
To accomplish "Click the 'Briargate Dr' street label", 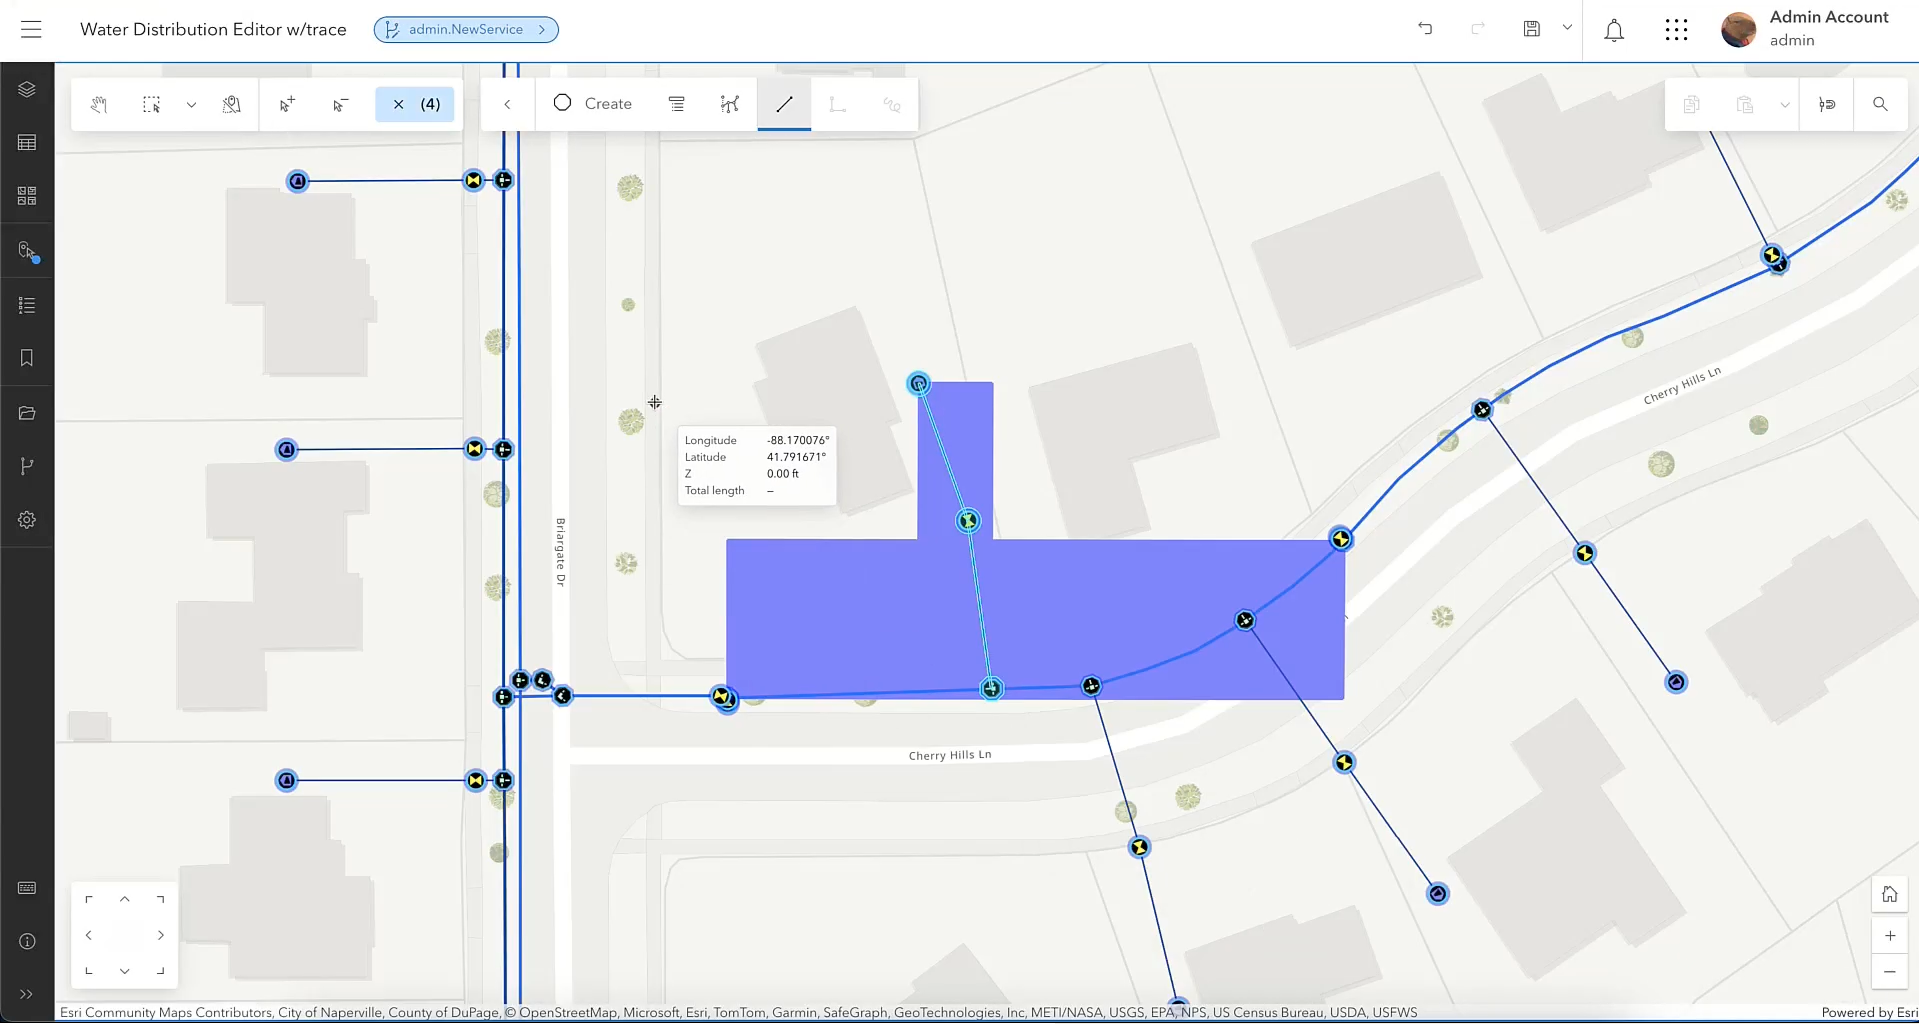I will pos(561,552).
